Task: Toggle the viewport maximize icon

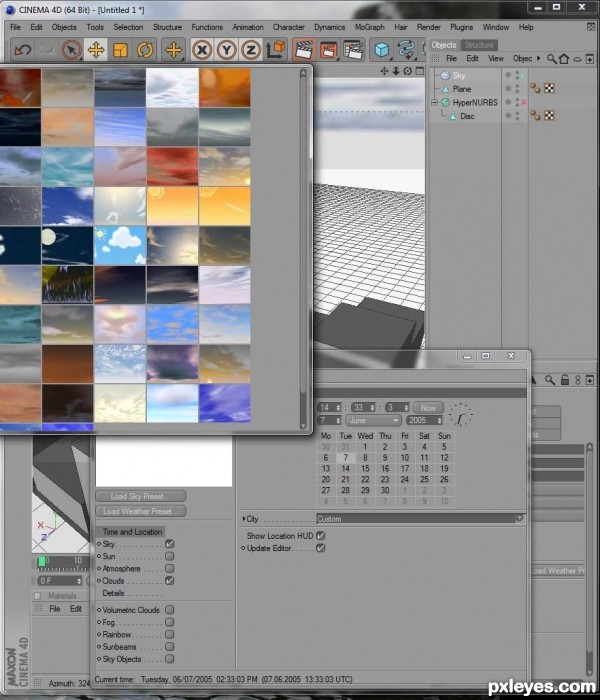Action: click(x=420, y=71)
